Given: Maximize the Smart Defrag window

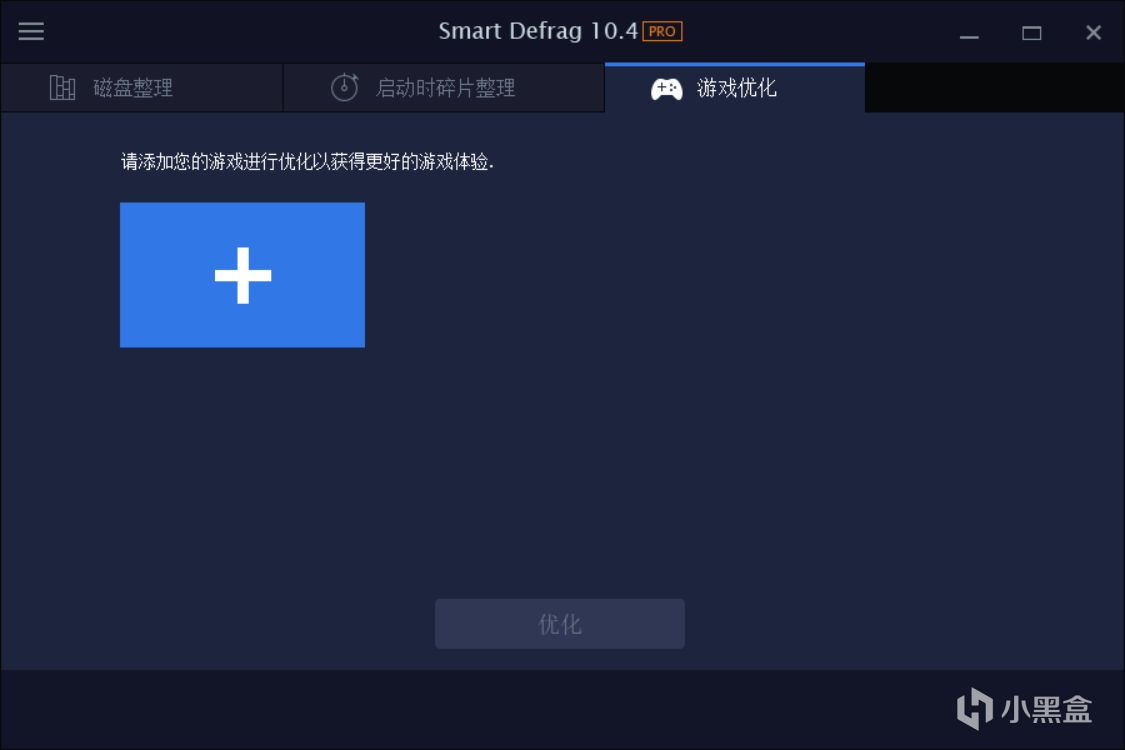Looking at the screenshot, I should click(x=1032, y=33).
